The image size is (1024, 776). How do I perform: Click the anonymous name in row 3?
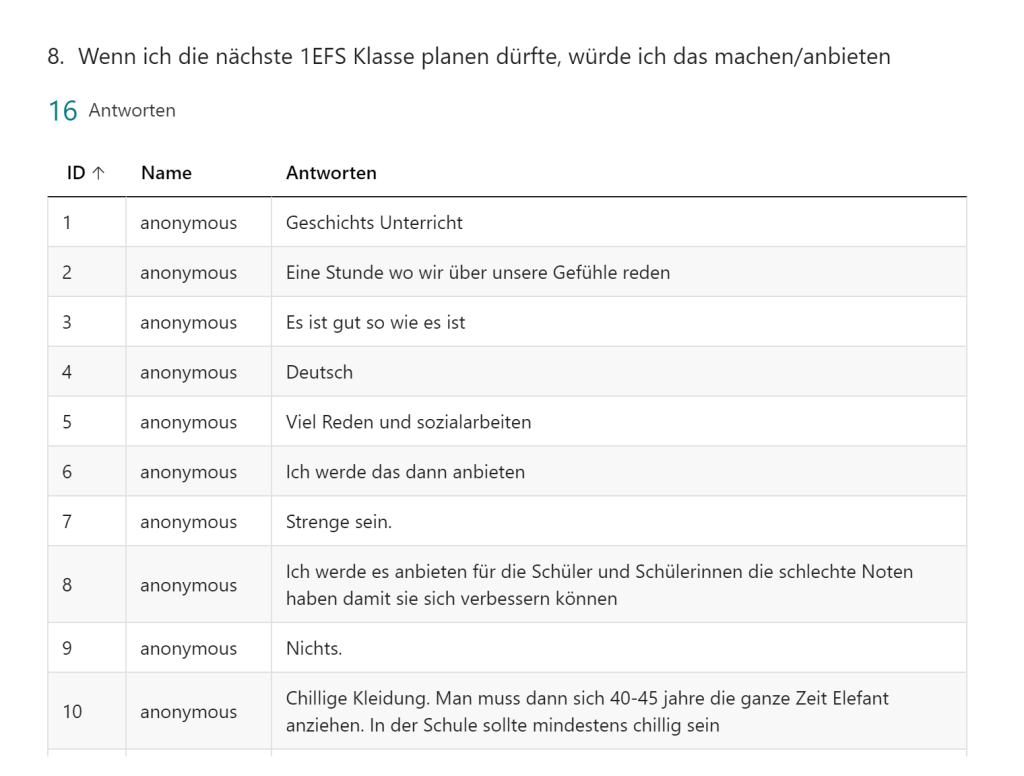click(x=188, y=322)
